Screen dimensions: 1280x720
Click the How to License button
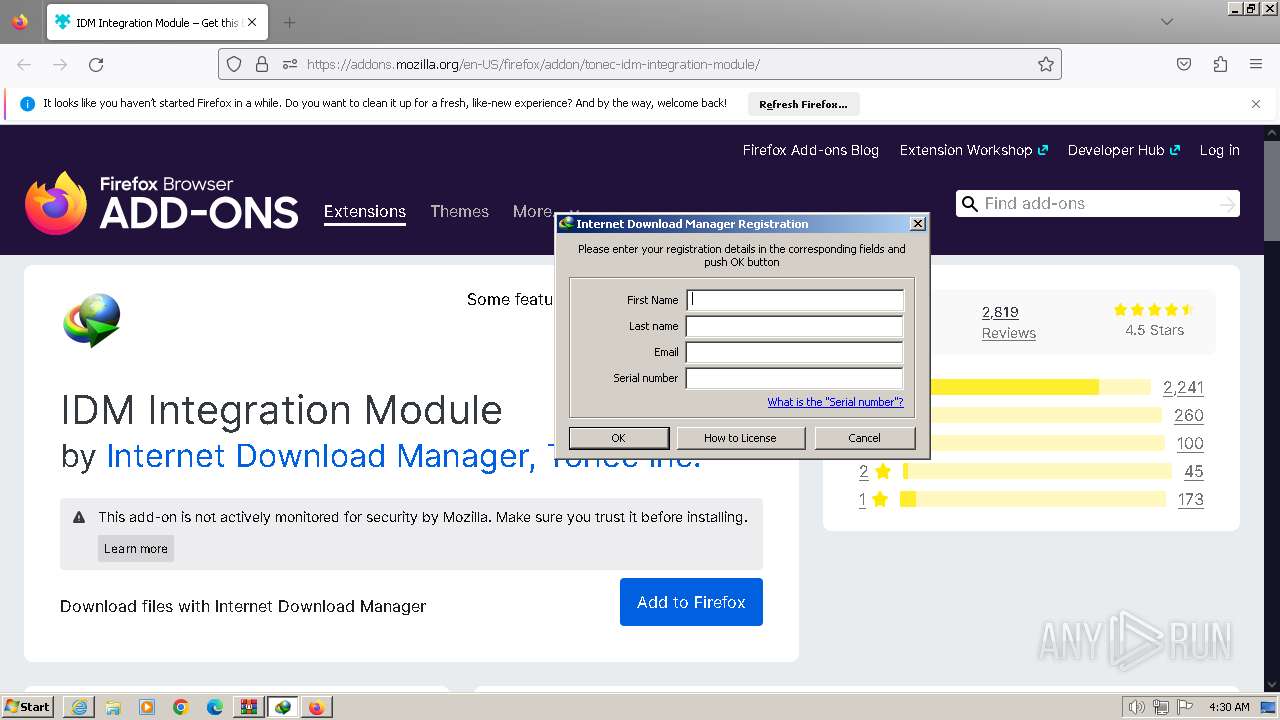740,438
